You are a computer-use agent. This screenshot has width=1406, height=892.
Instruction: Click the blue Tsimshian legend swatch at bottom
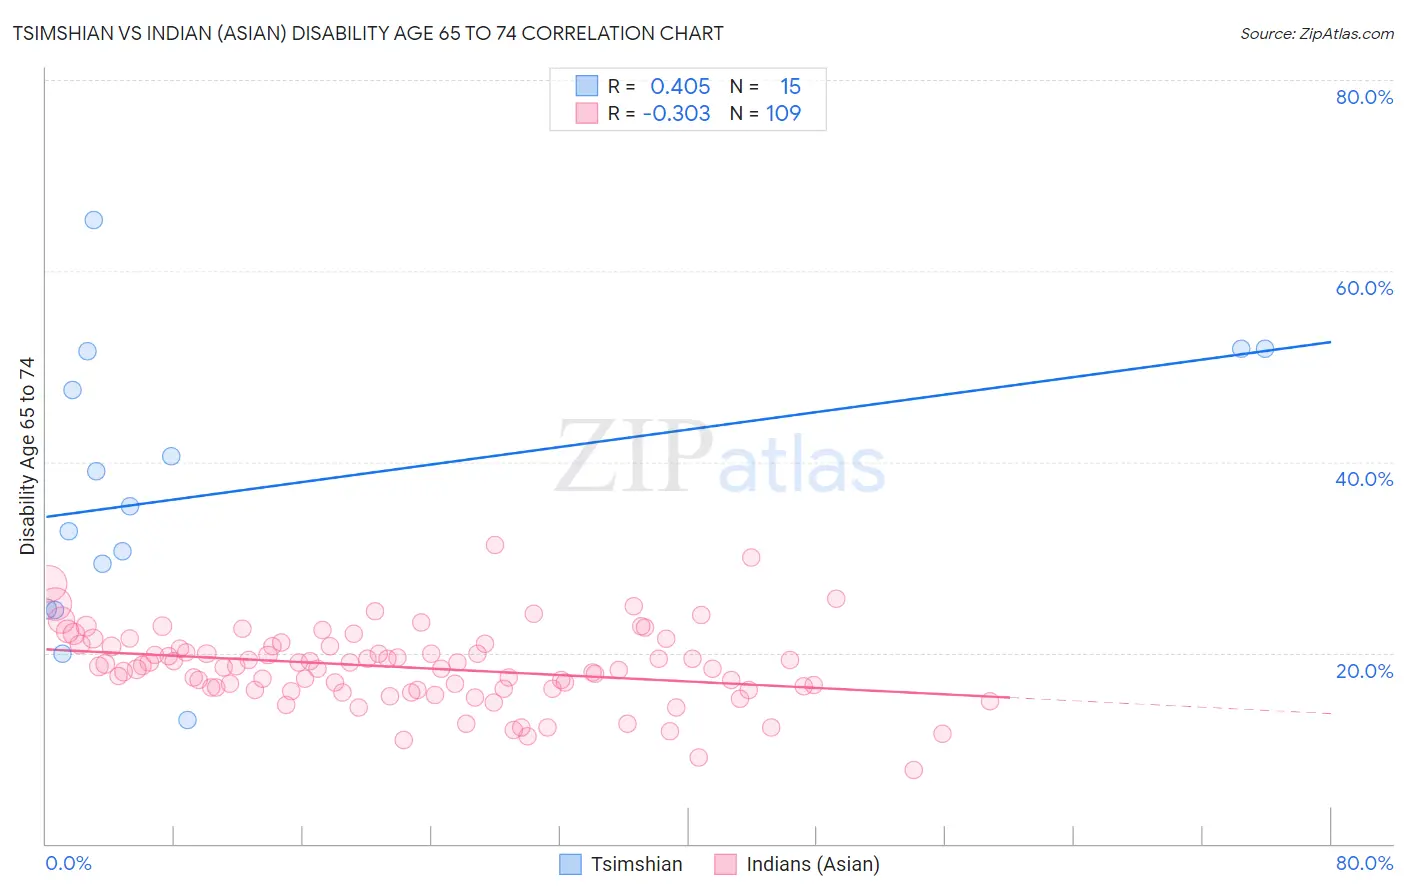570,864
